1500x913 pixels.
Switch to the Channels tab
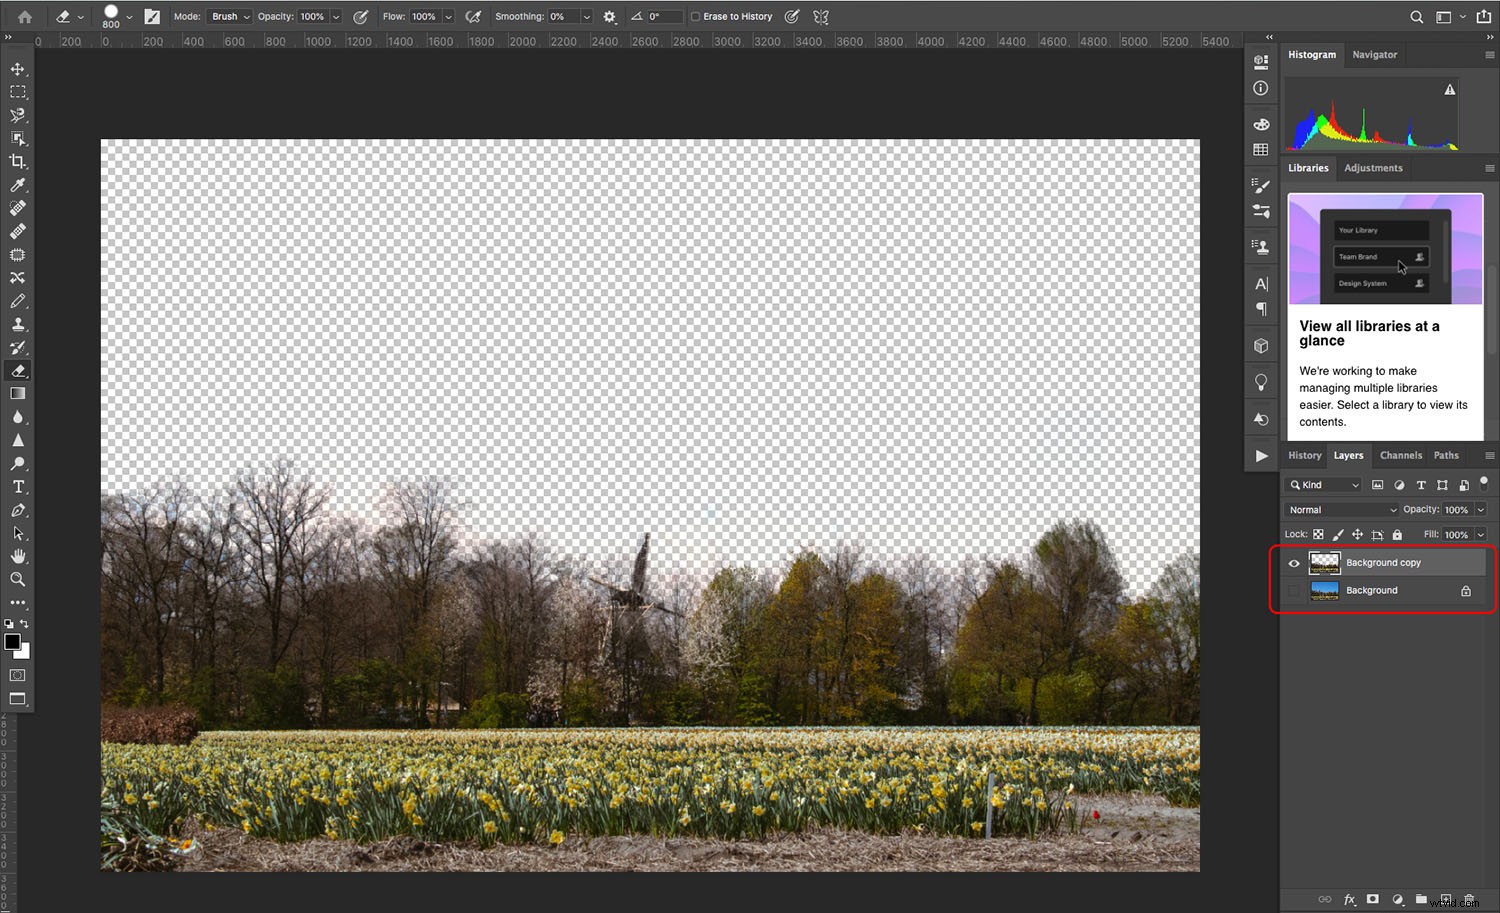tap(1400, 455)
